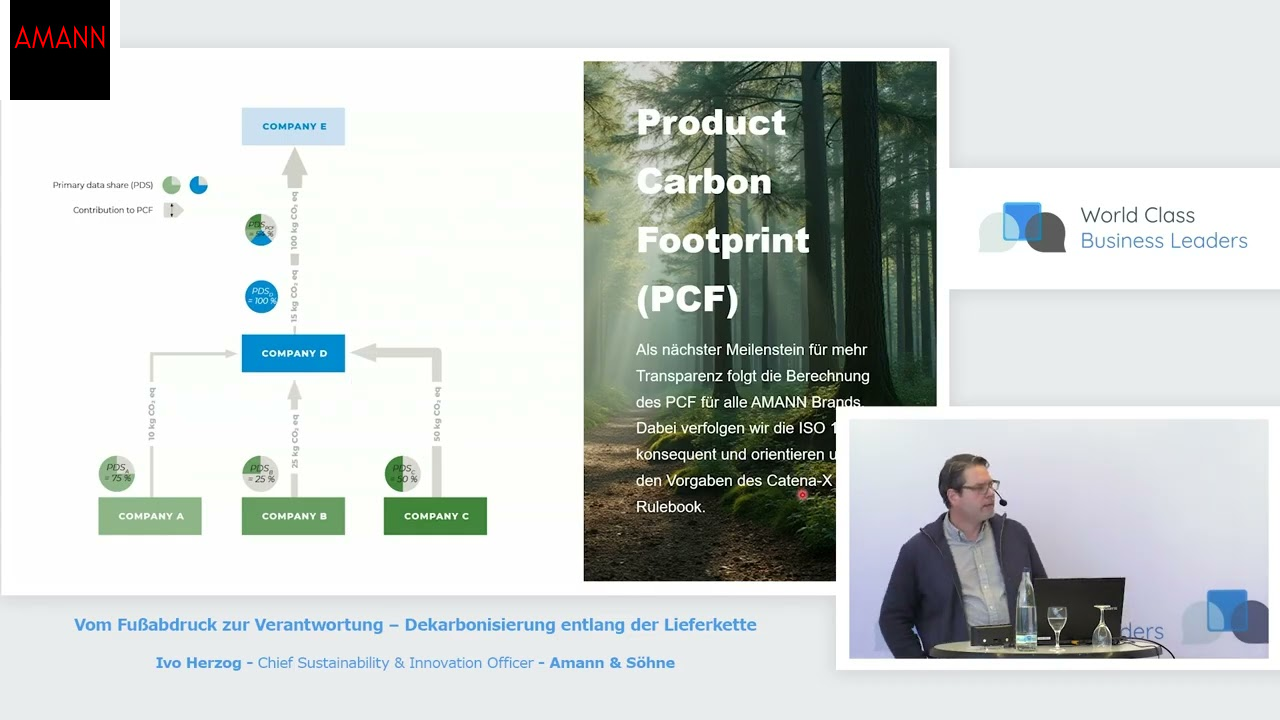The height and width of the screenshot is (720, 1280).
Task: Click the AMANN logo in the corner
Action: pyautogui.click(x=60, y=40)
